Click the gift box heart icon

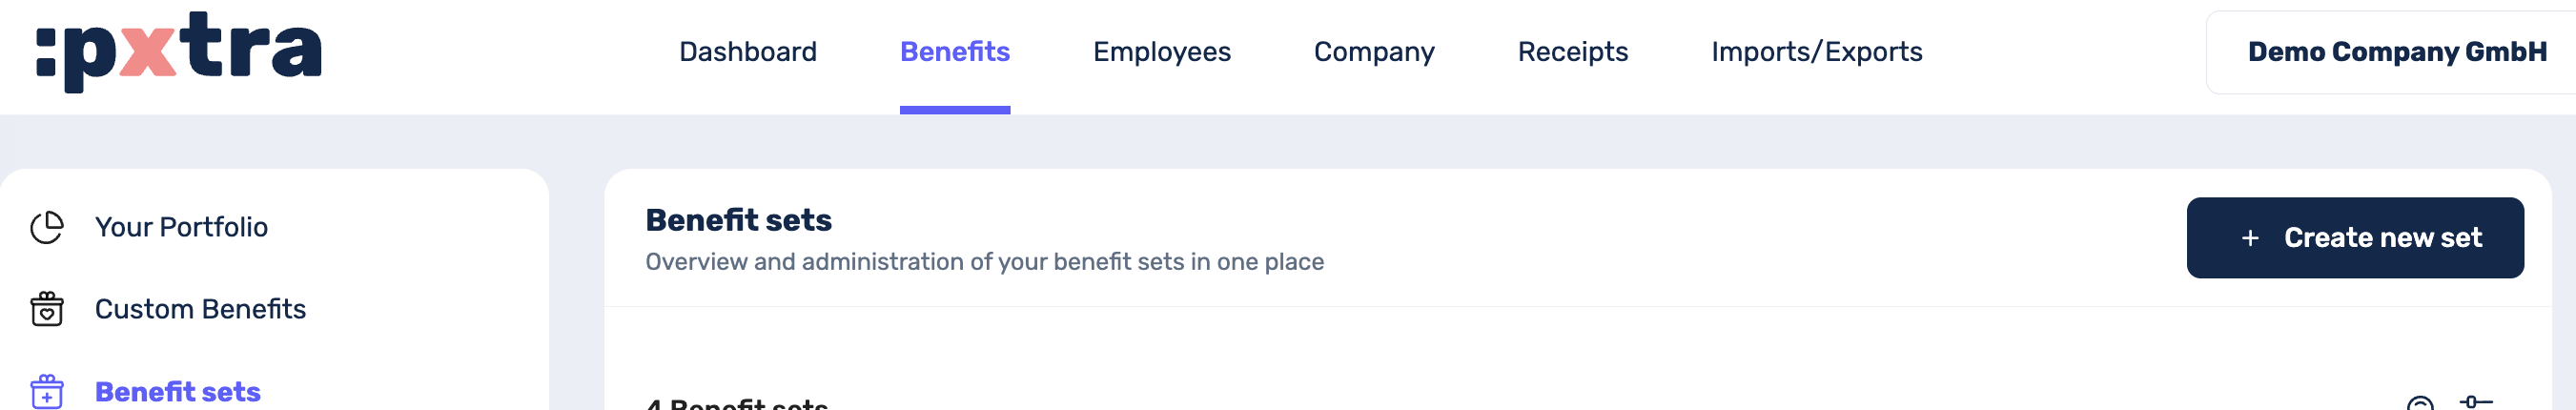pos(46,309)
